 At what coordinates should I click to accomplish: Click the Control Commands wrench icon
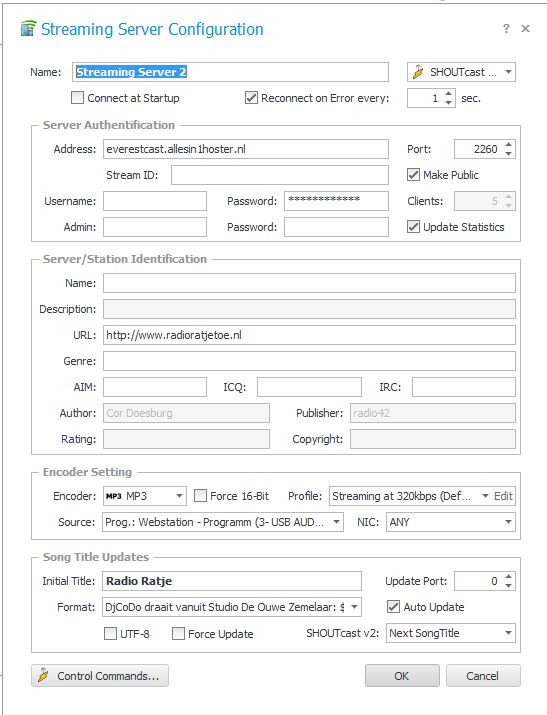point(43,675)
